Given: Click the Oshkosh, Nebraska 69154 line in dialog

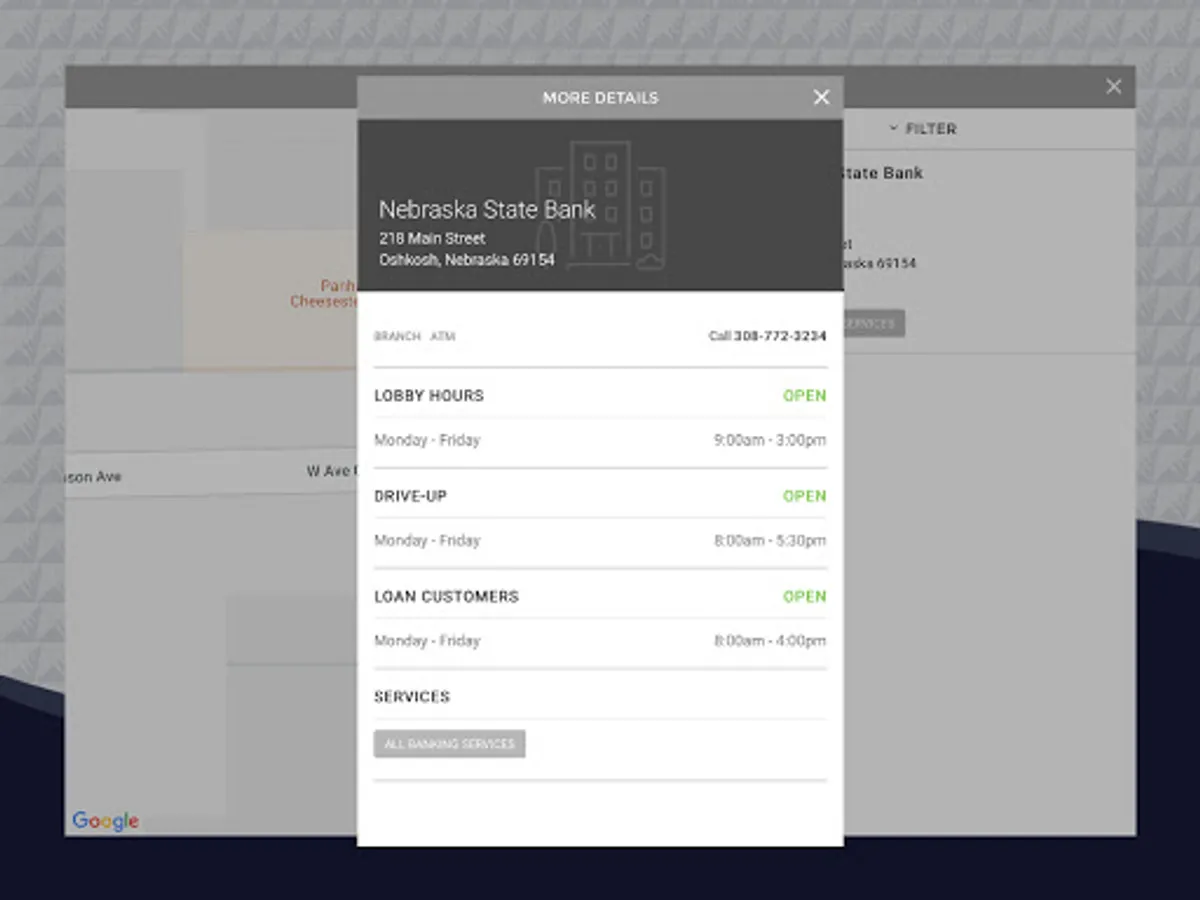Looking at the screenshot, I should point(466,260).
